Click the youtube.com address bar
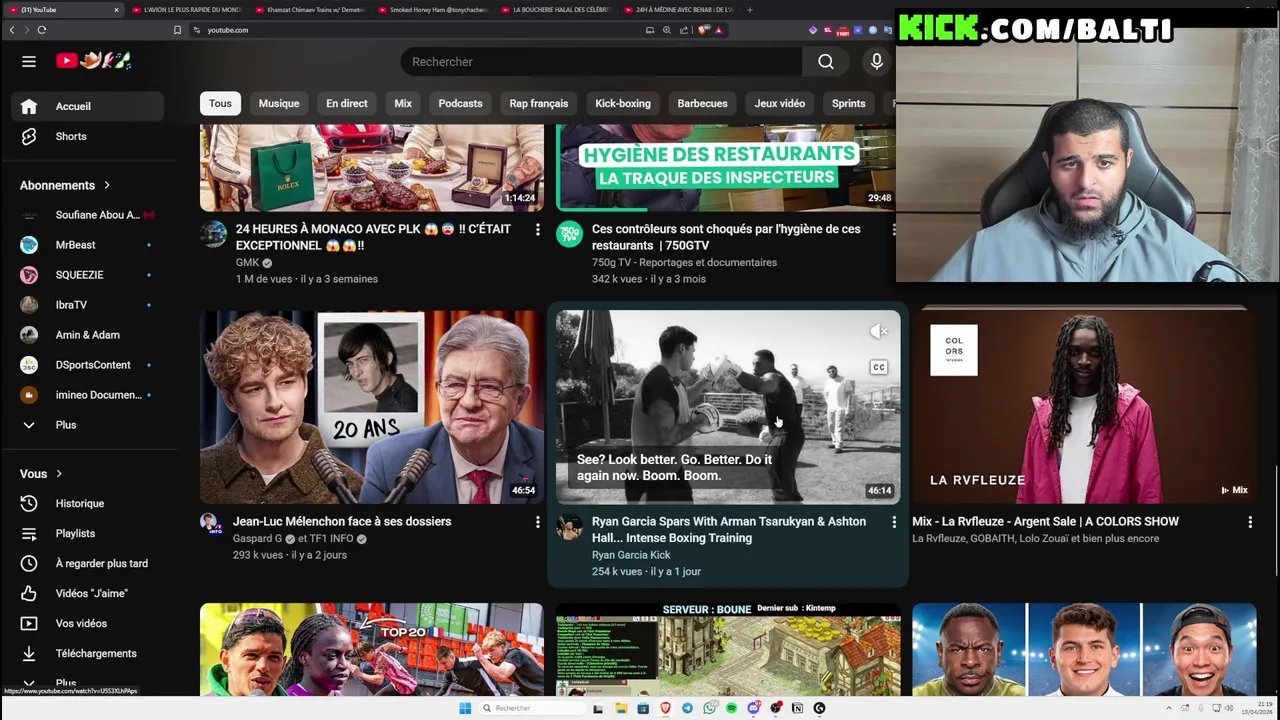This screenshot has height=720, width=1280. [420, 30]
